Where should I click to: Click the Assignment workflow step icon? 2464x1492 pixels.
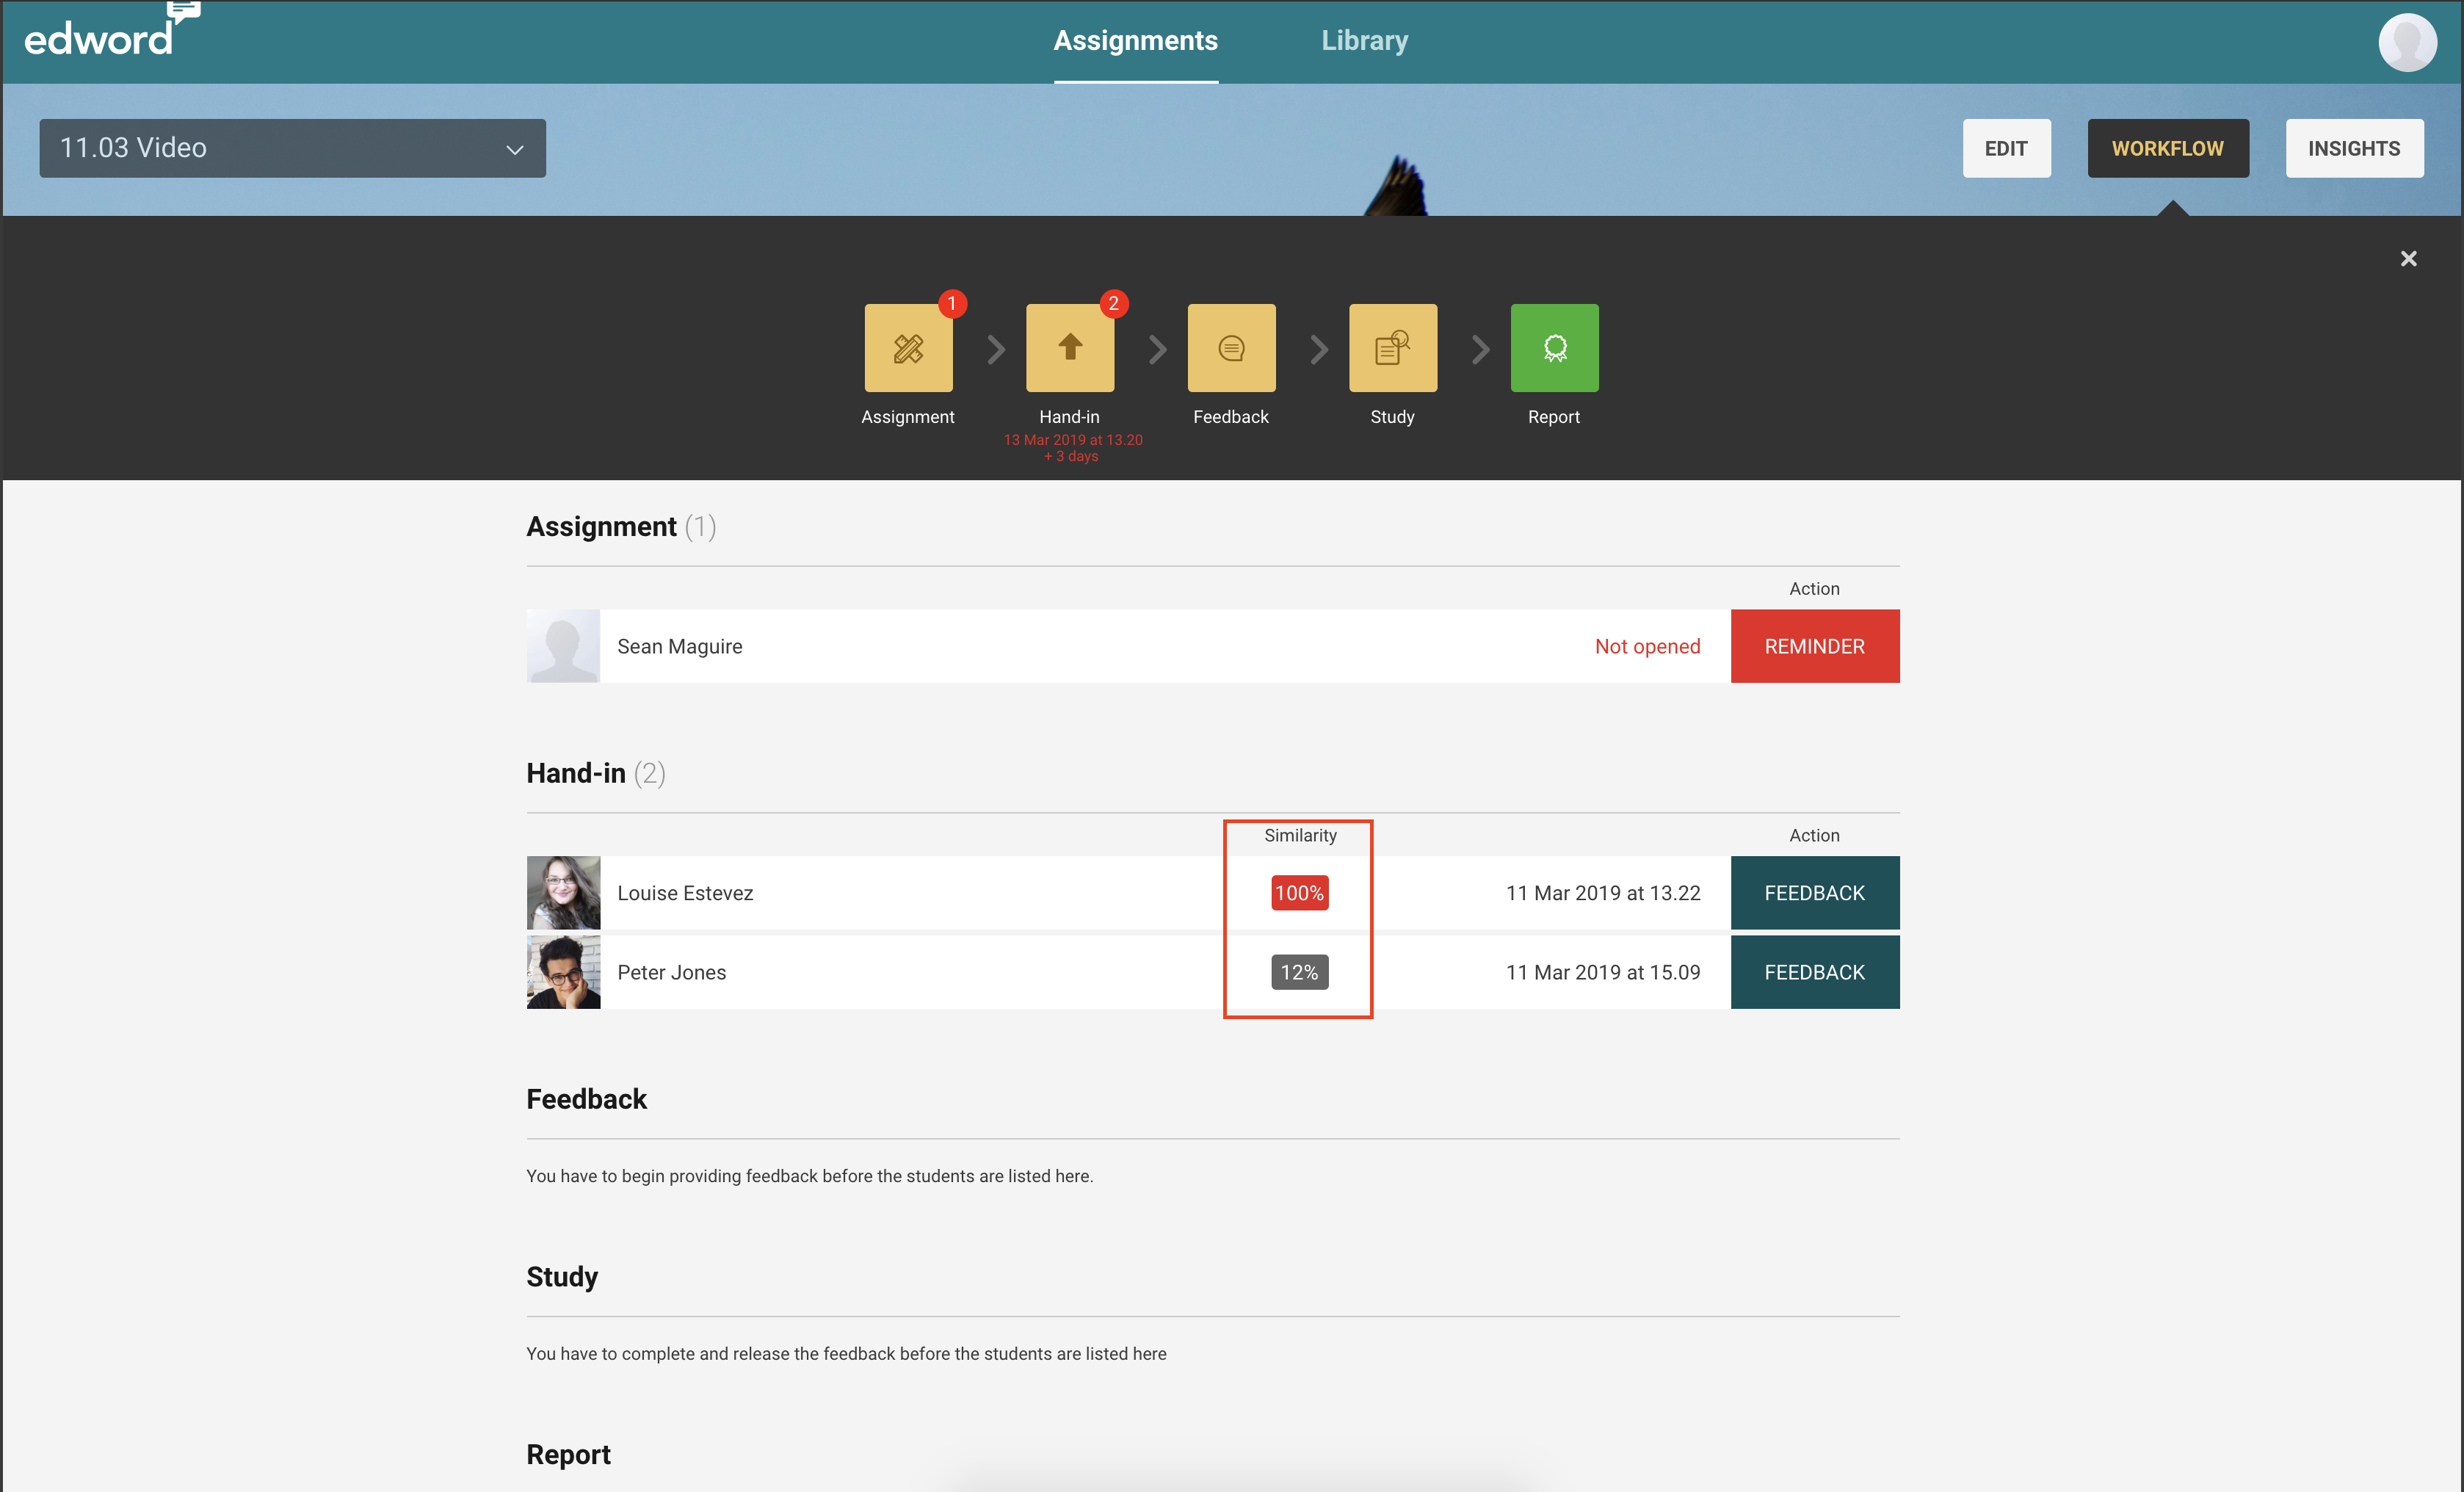[x=908, y=348]
